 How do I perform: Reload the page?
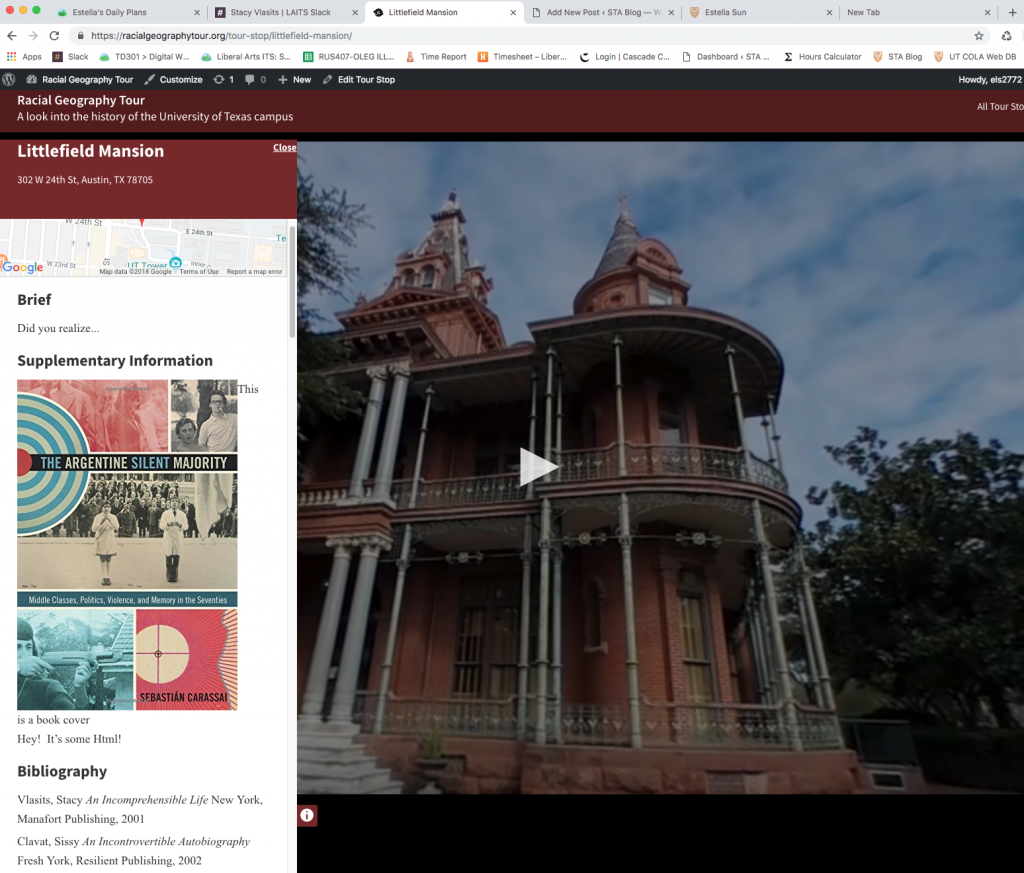(54, 36)
